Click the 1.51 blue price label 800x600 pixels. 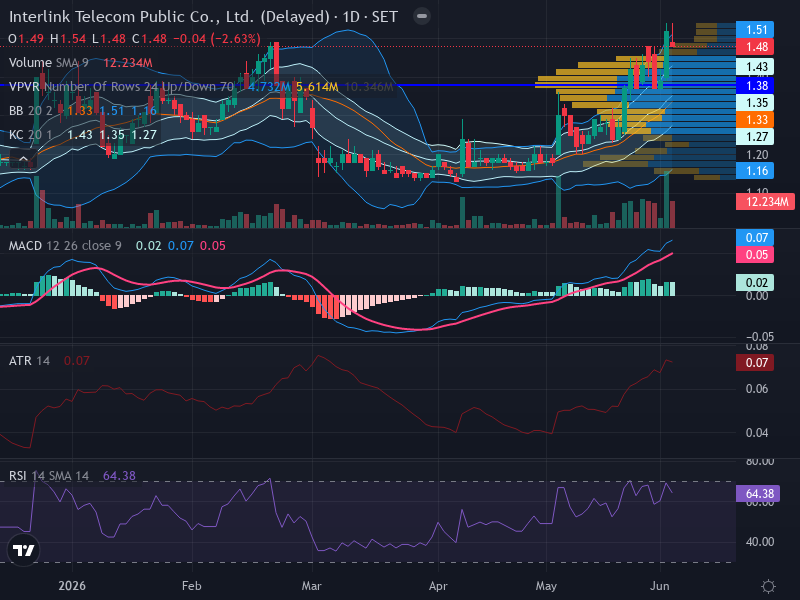[755, 30]
